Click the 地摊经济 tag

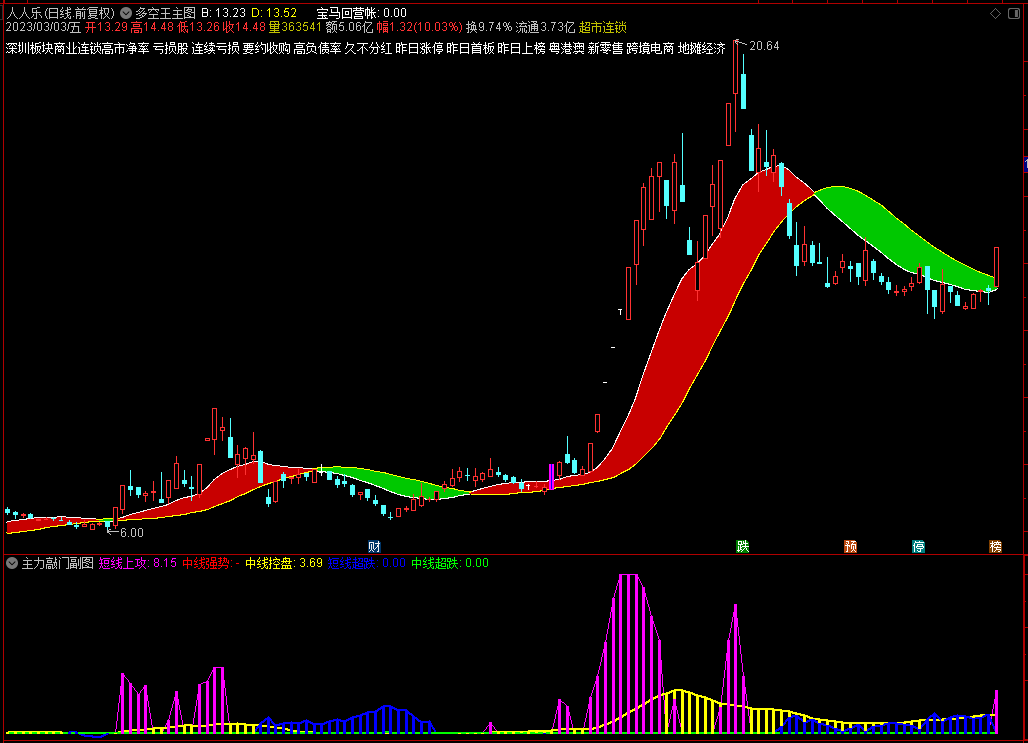[x=702, y=49]
